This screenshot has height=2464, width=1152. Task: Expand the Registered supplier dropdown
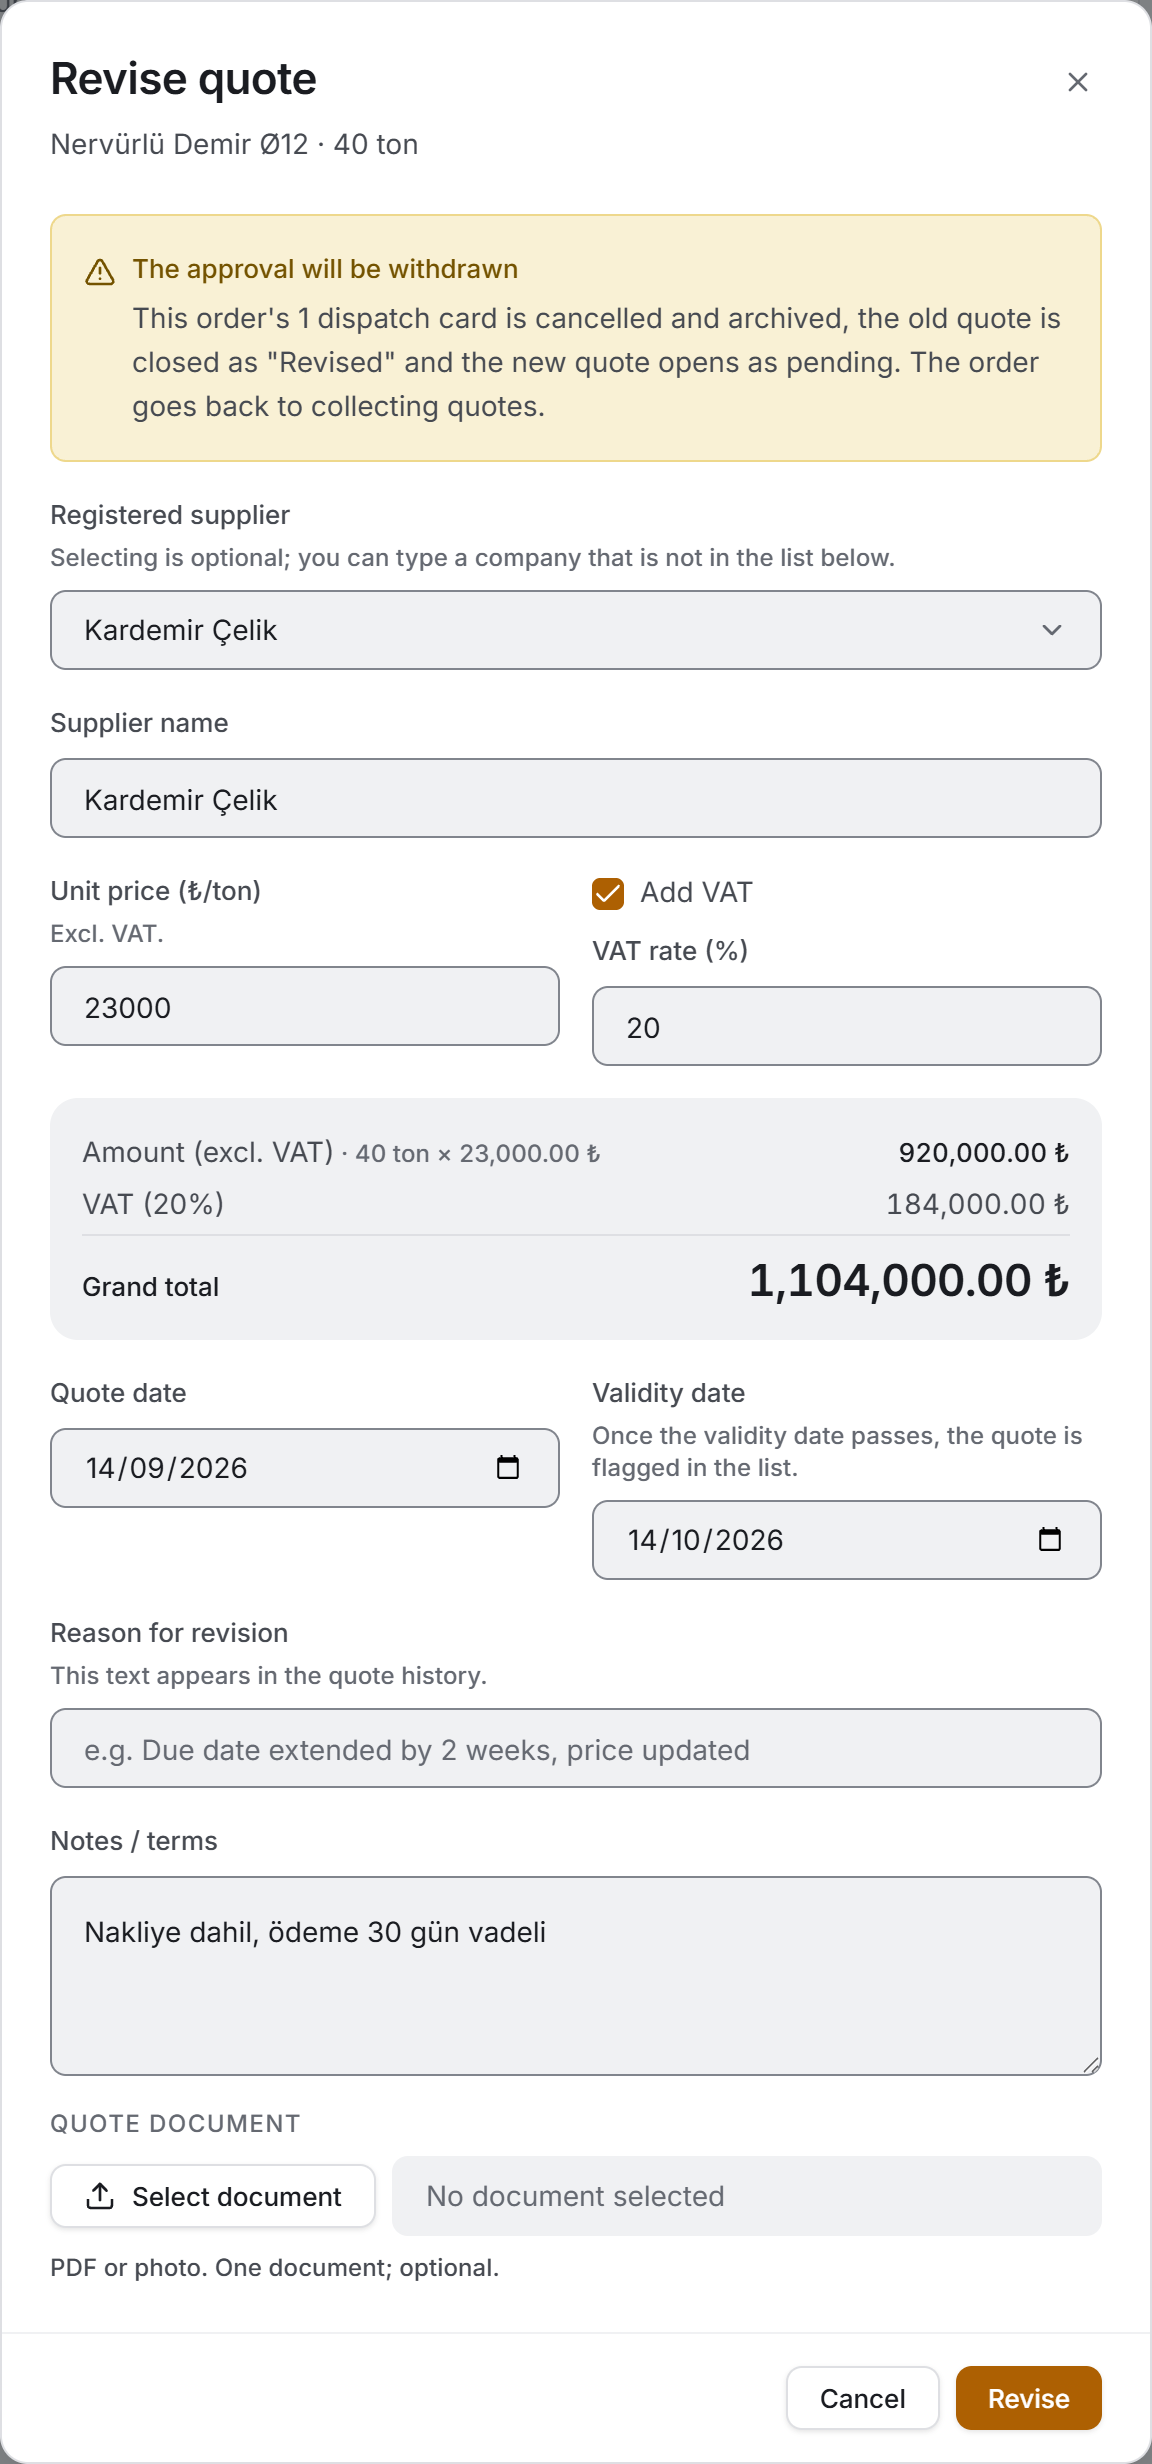tap(576, 630)
